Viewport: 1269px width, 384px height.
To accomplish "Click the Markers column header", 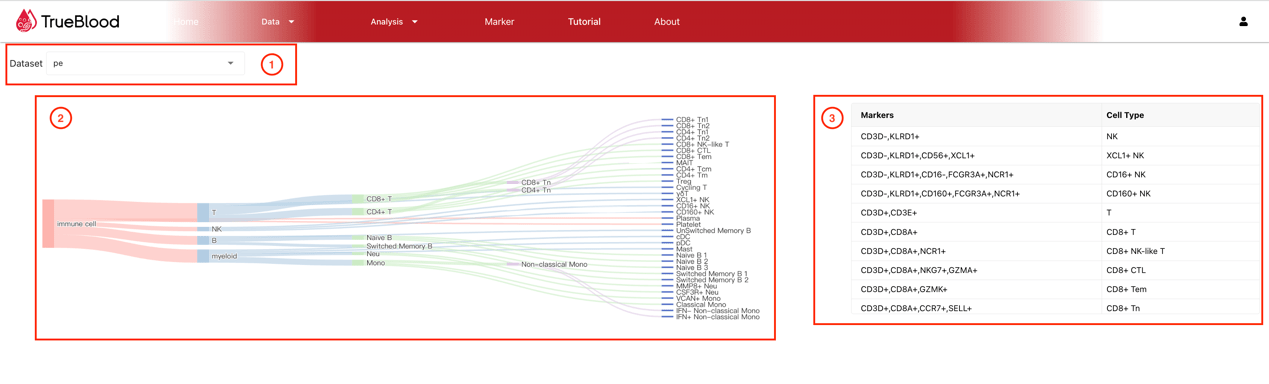I will coord(877,115).
